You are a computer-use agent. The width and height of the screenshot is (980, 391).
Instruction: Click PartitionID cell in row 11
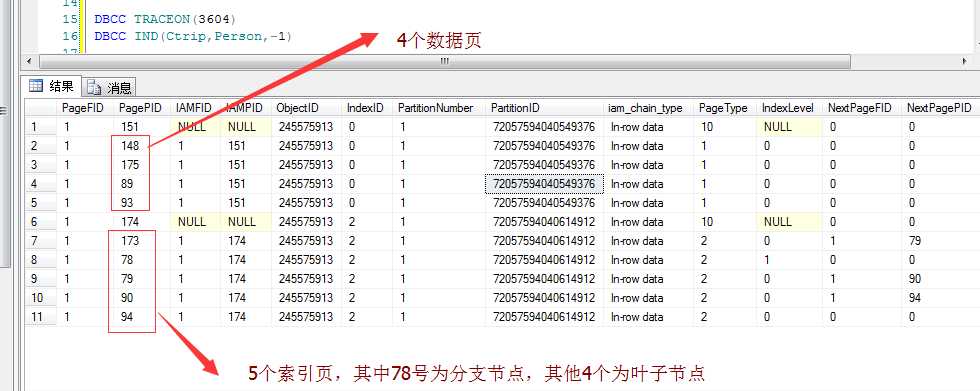544,317
